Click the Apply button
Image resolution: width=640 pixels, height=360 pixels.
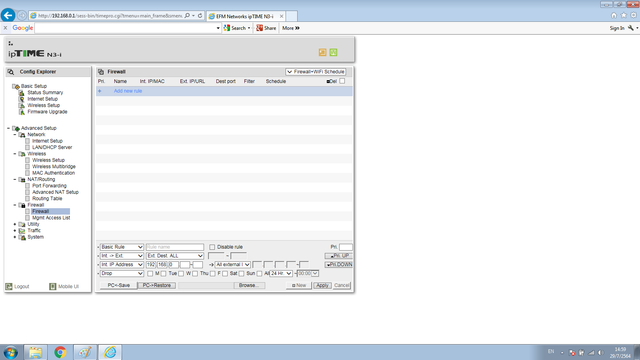(322, 285)
